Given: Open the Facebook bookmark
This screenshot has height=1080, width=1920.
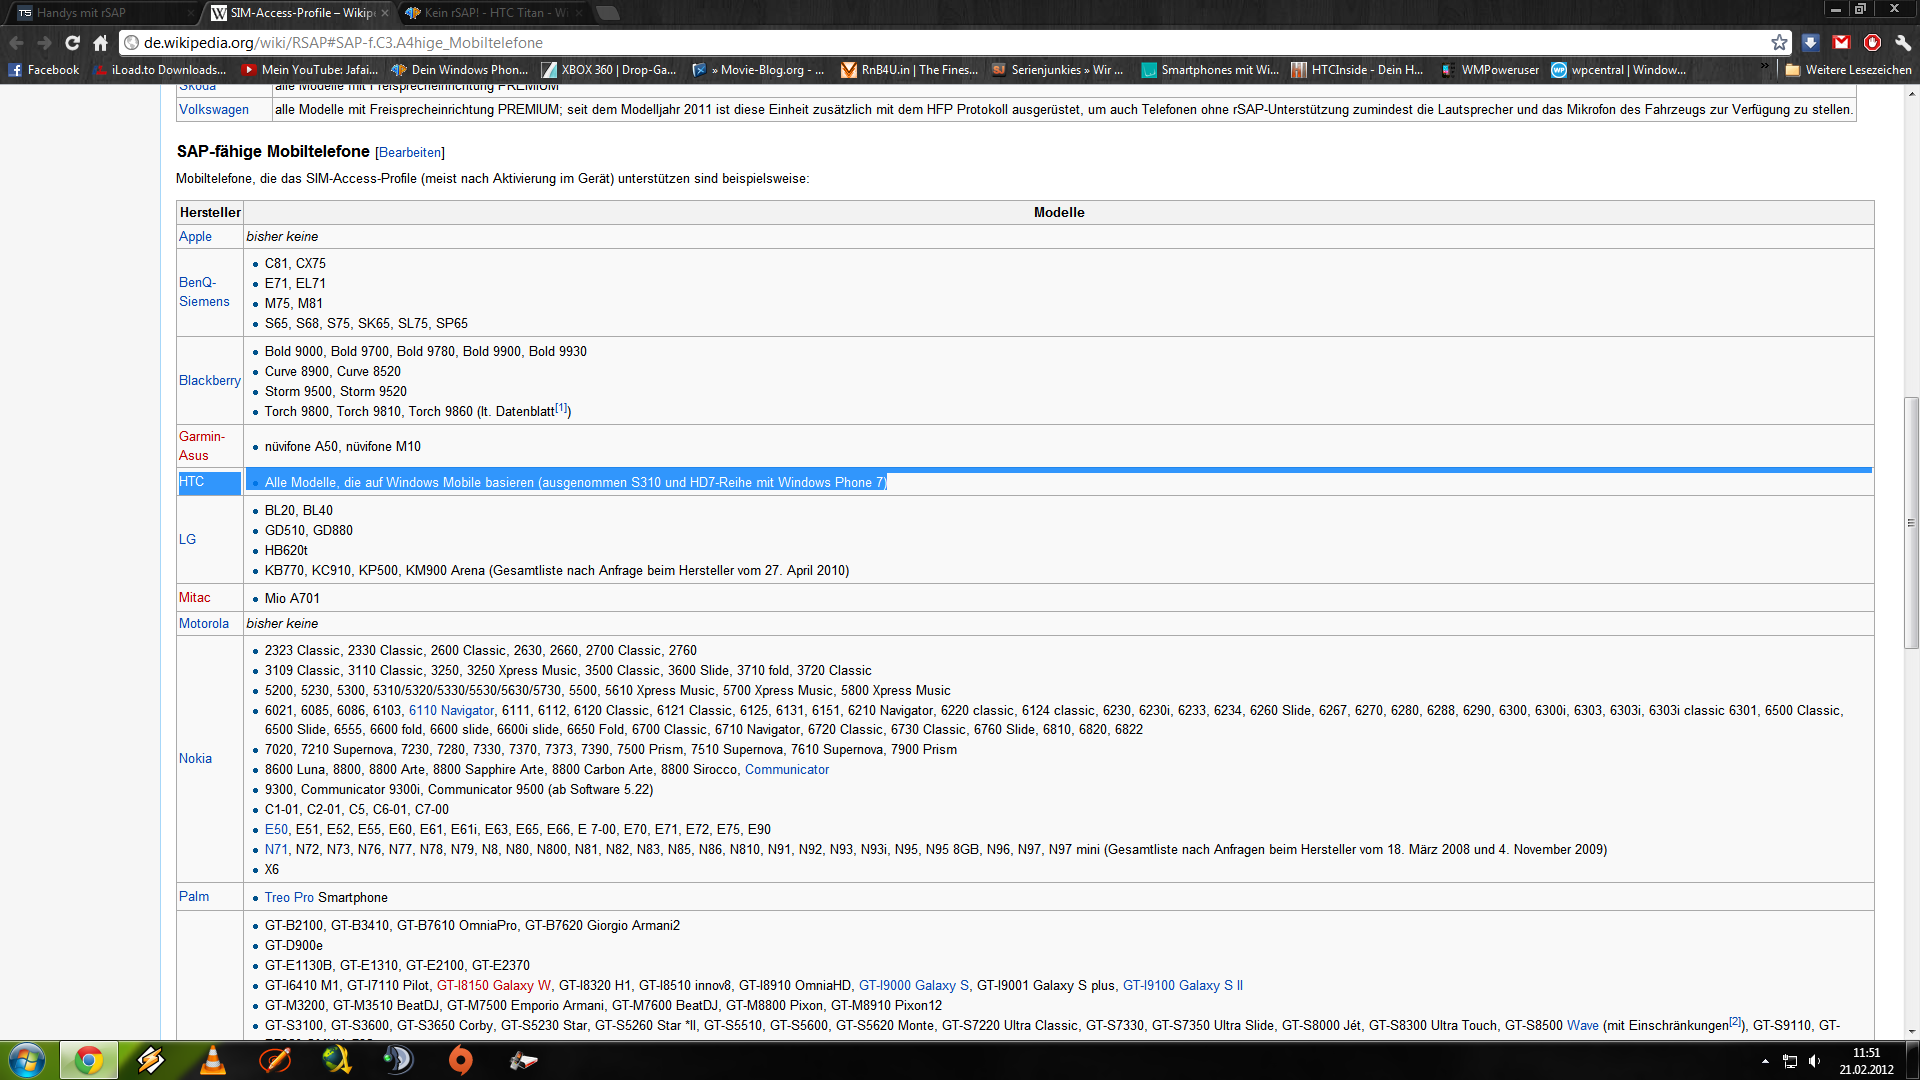Looking at the screenshot, I should coord(44,70).
